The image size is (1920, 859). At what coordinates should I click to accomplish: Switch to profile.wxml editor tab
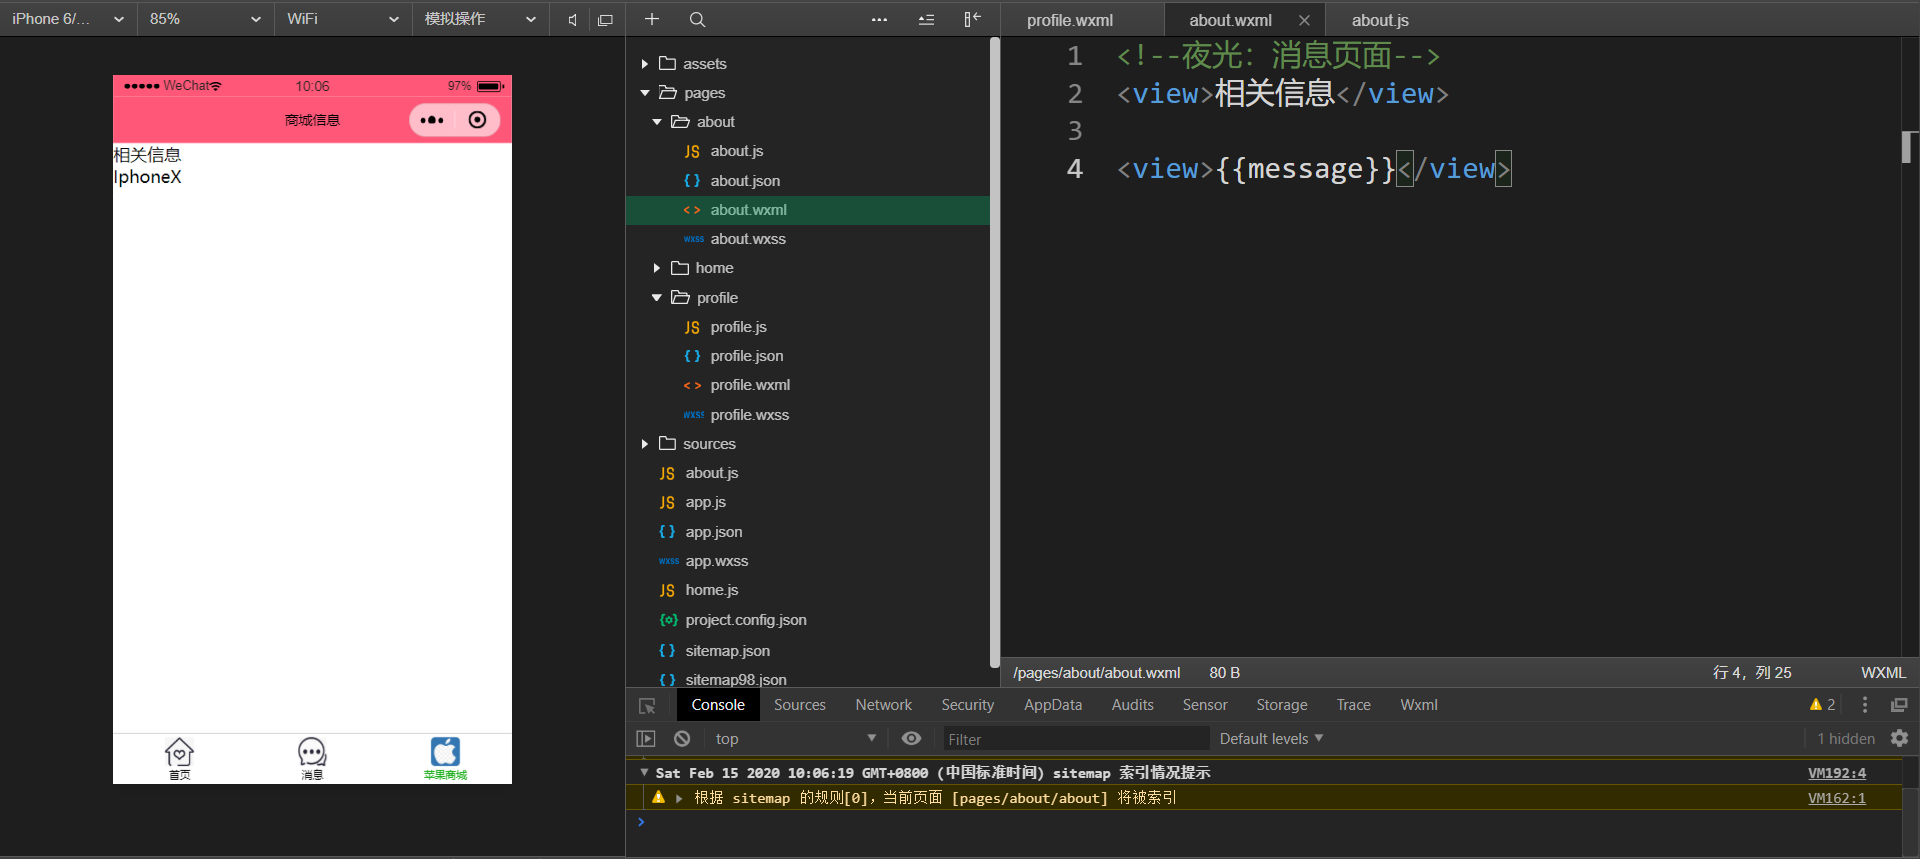[1069, 20]
